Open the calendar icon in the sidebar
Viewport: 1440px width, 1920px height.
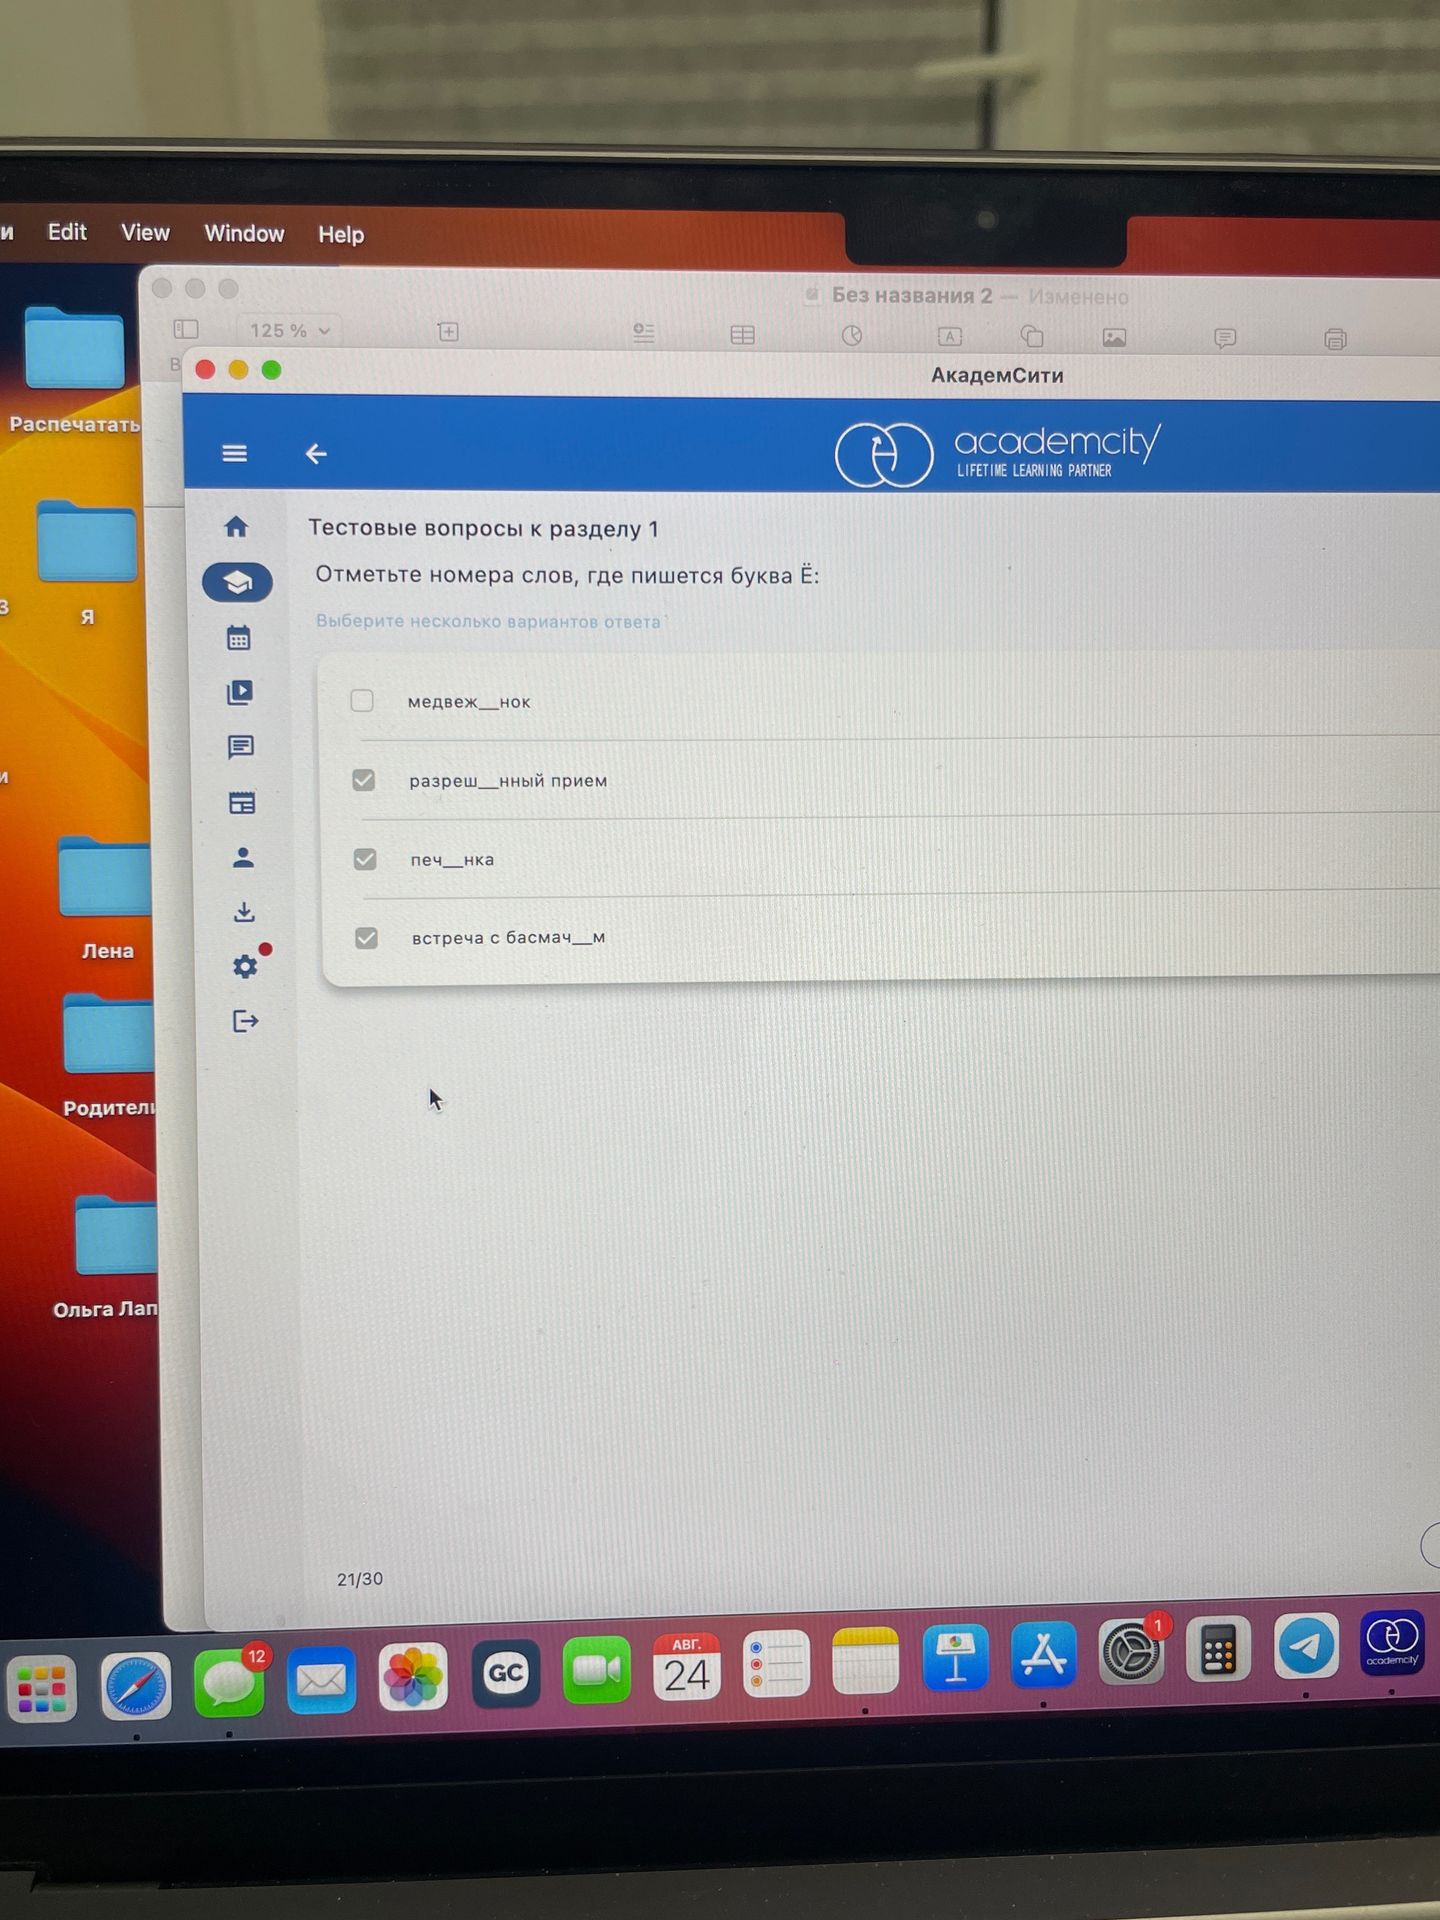click(x=238, y=638)
